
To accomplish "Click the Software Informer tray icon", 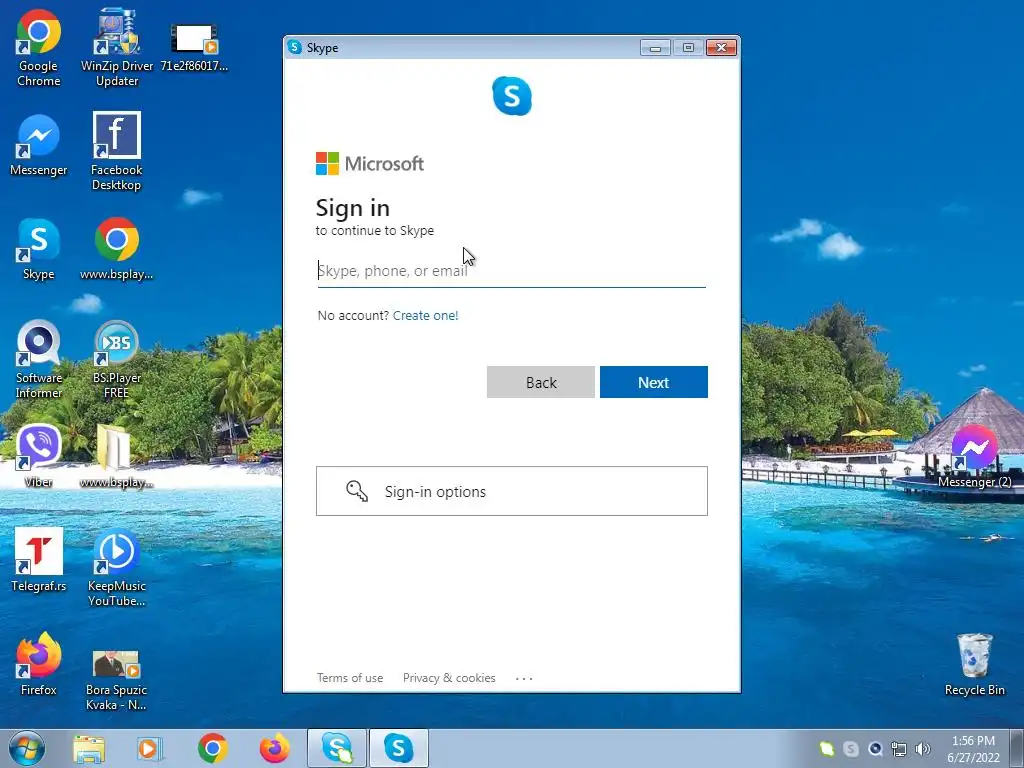I will [x=875, y=749].
